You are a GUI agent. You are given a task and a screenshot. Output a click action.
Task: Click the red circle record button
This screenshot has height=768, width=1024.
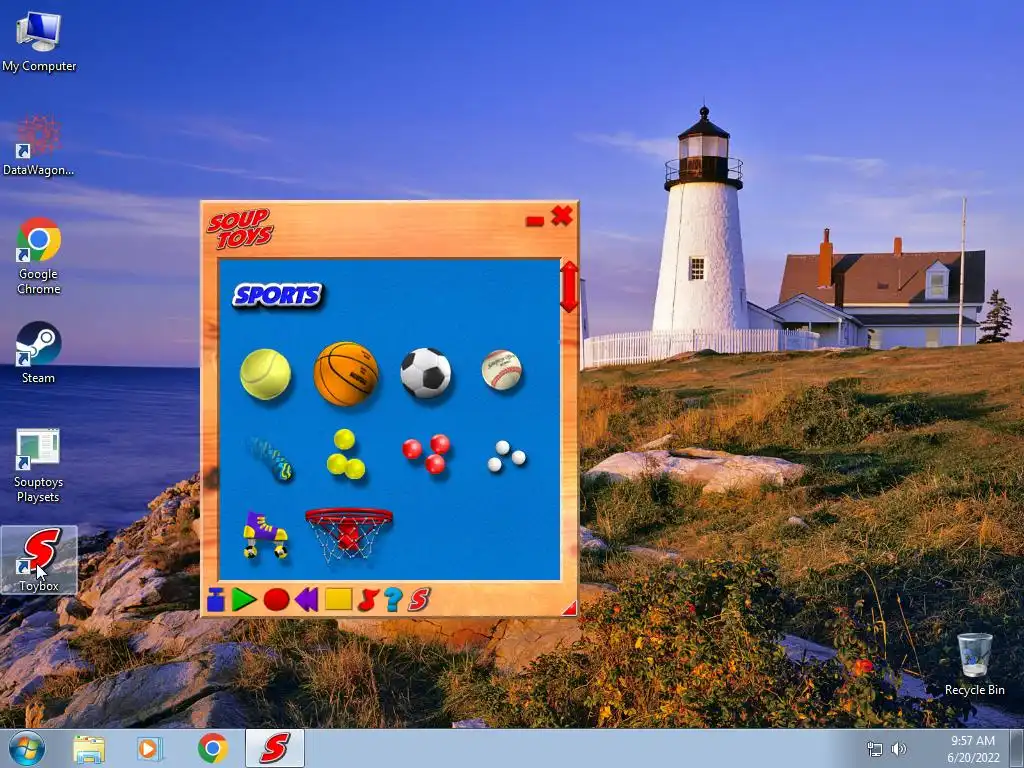[x=276, y=600]
